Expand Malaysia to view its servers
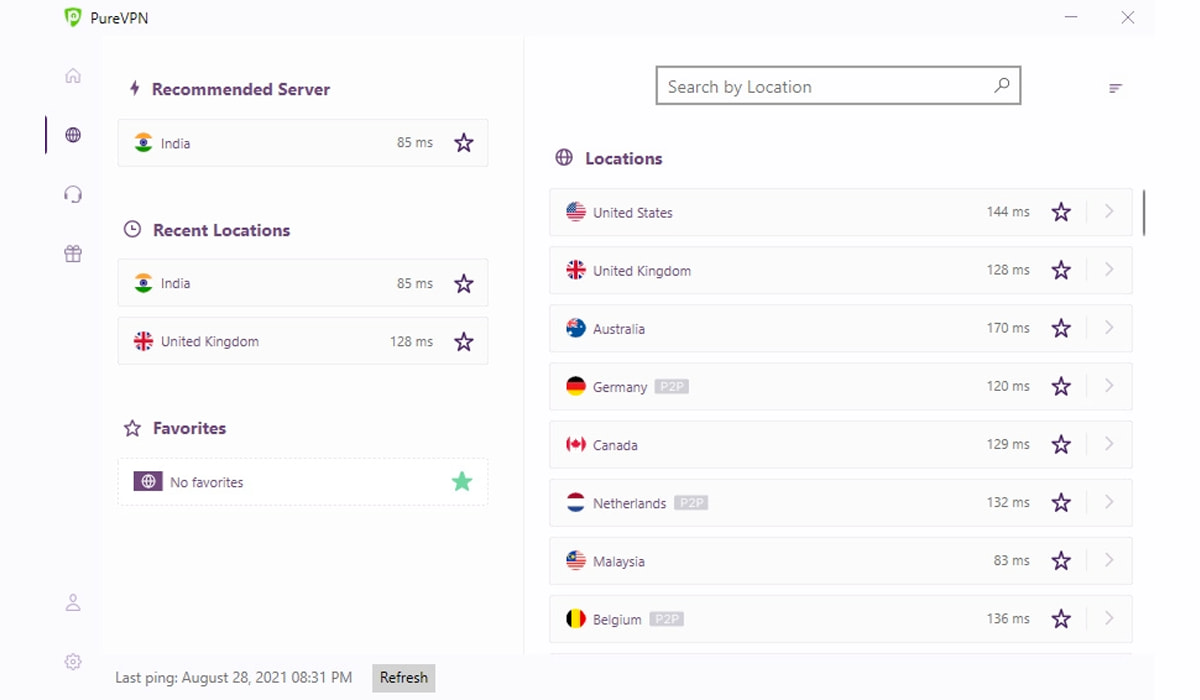Image resolution: width=1200 pixels, height=700 pixels. 1109,560
